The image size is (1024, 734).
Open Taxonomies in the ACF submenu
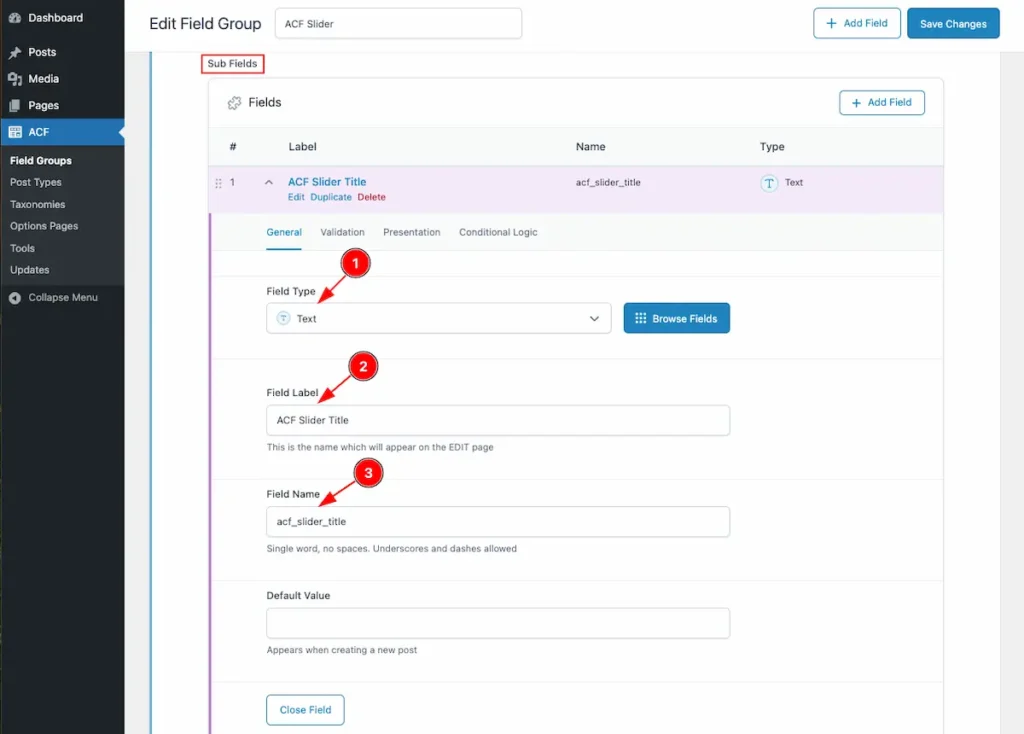(x=38, y=204)
